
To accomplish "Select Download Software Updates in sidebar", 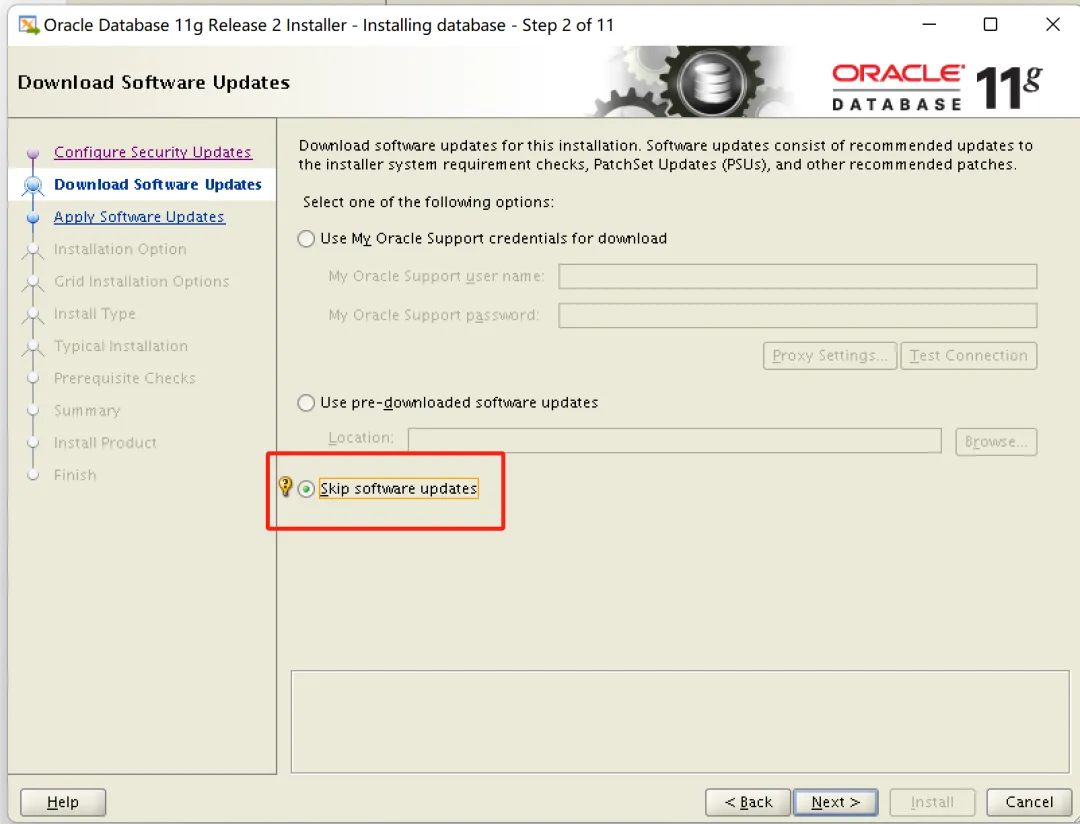I will point(158,185).
